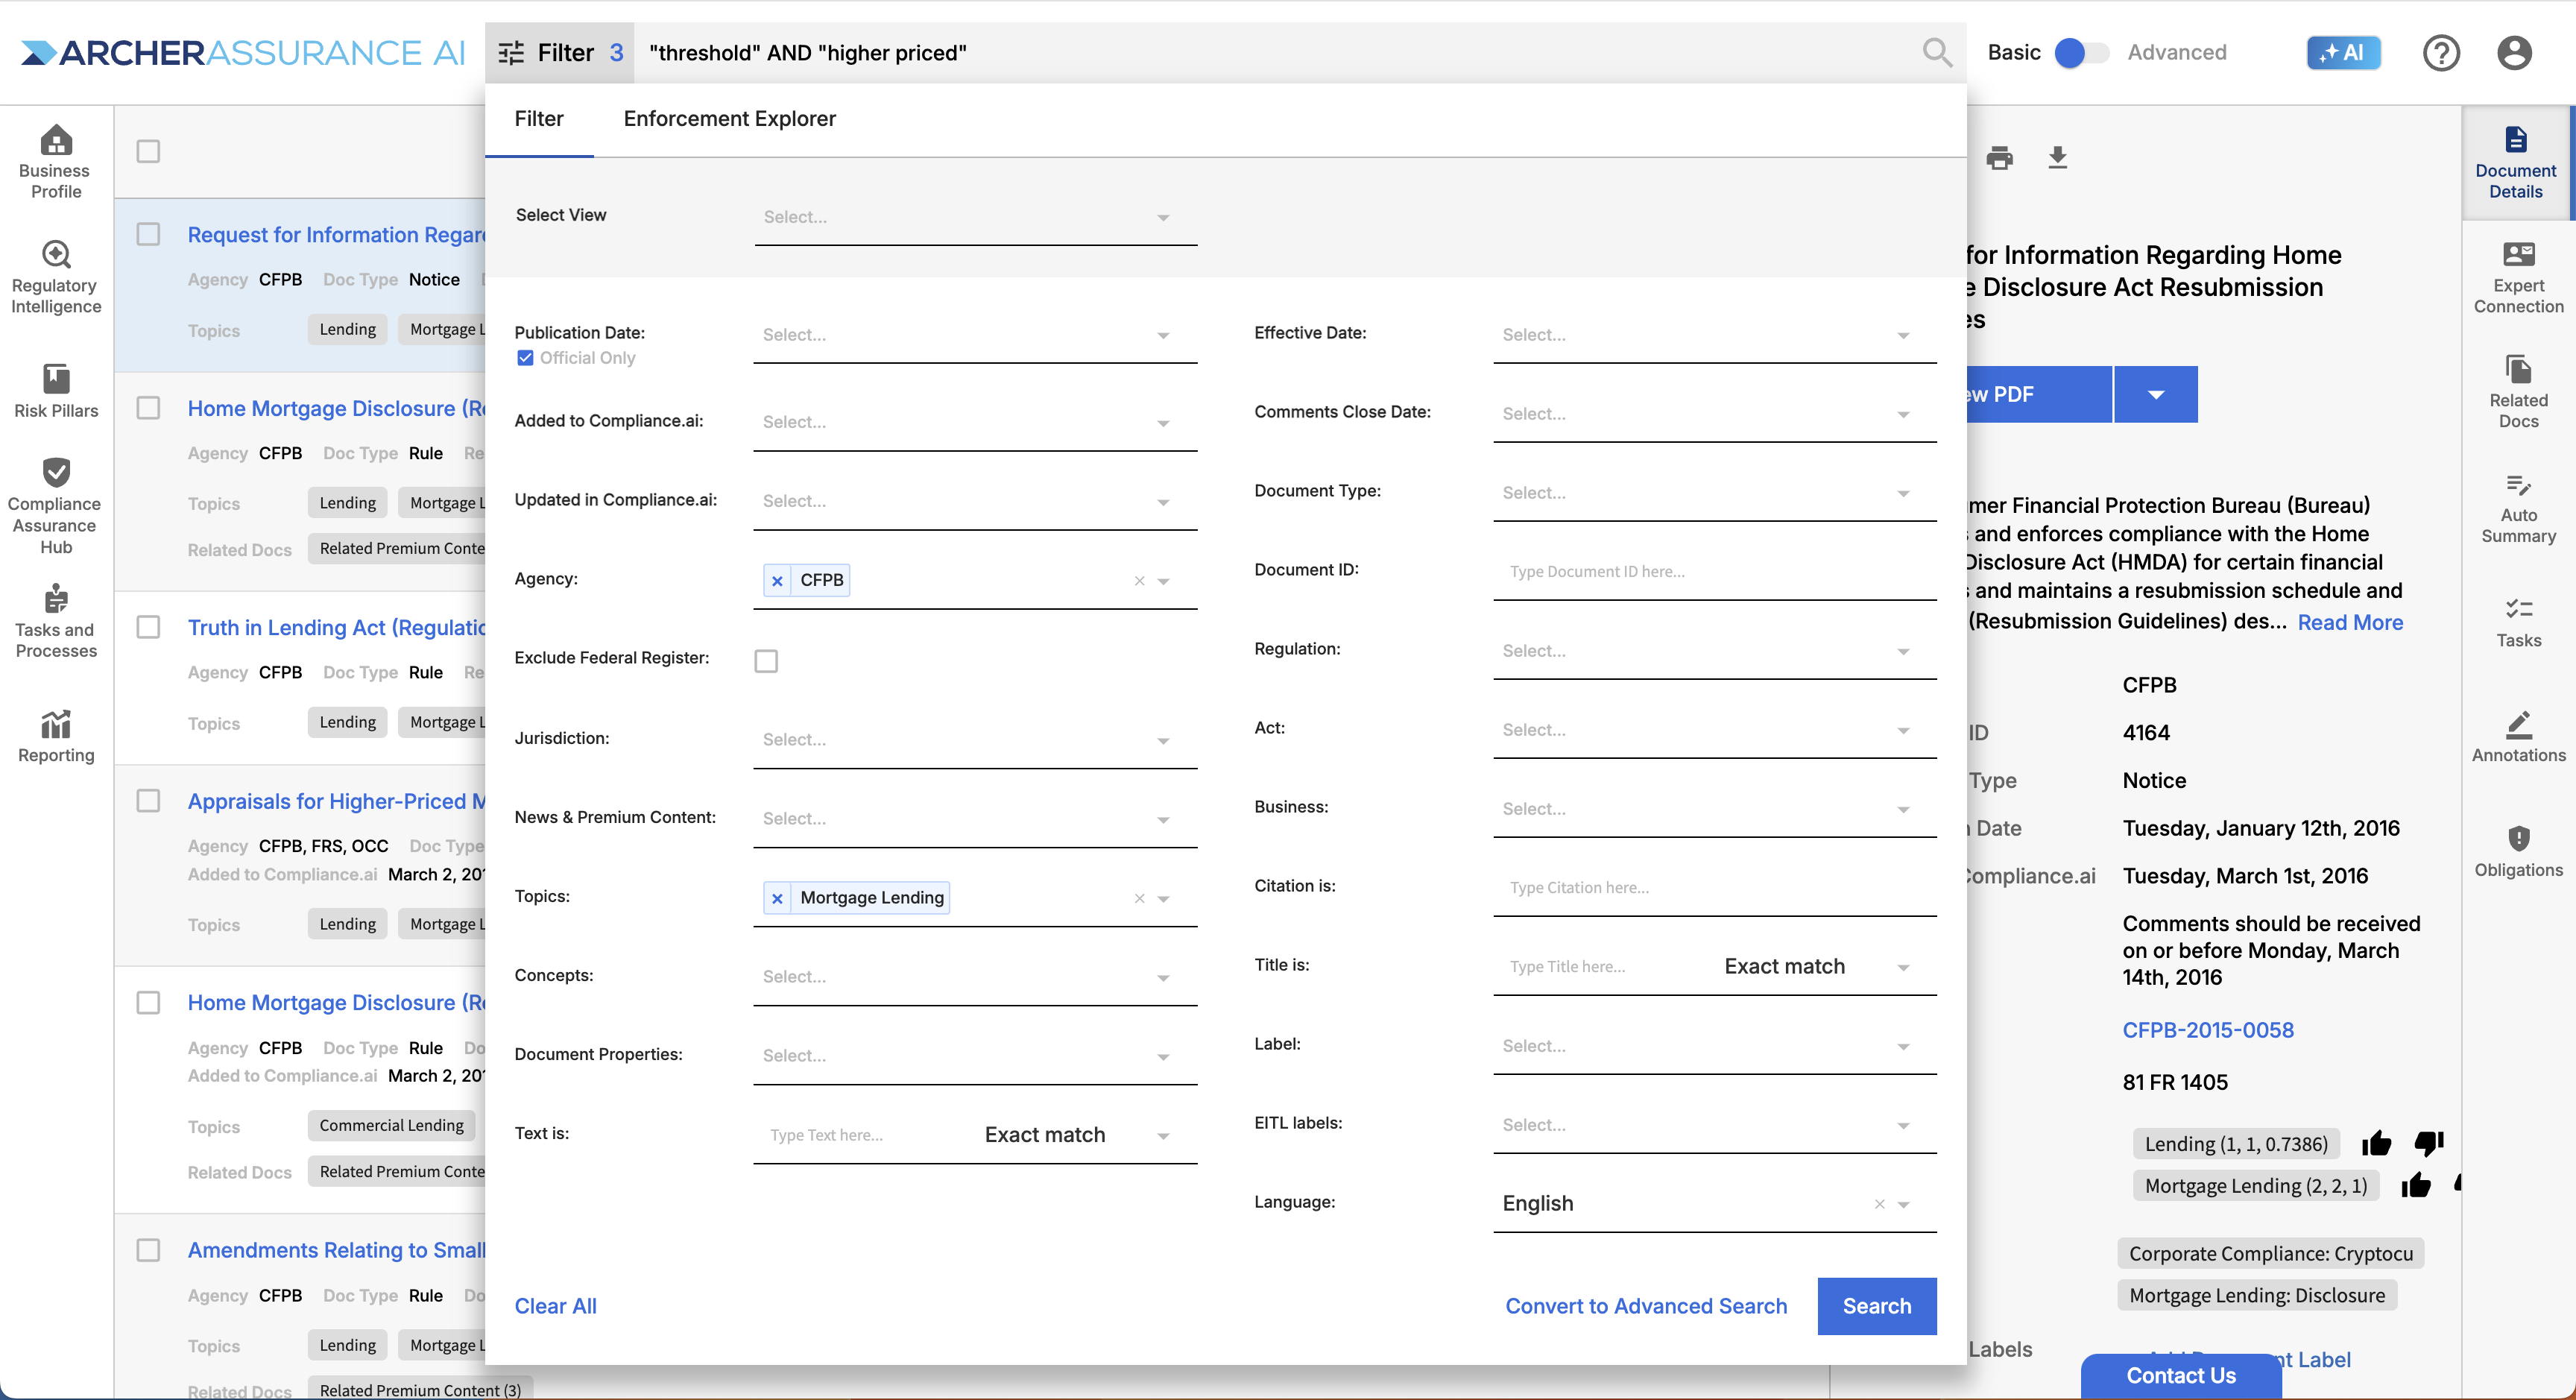The image size is (2576, 1400).
Task: Thumbs up the Lending topic
Action: (x=2377, y=1143)
